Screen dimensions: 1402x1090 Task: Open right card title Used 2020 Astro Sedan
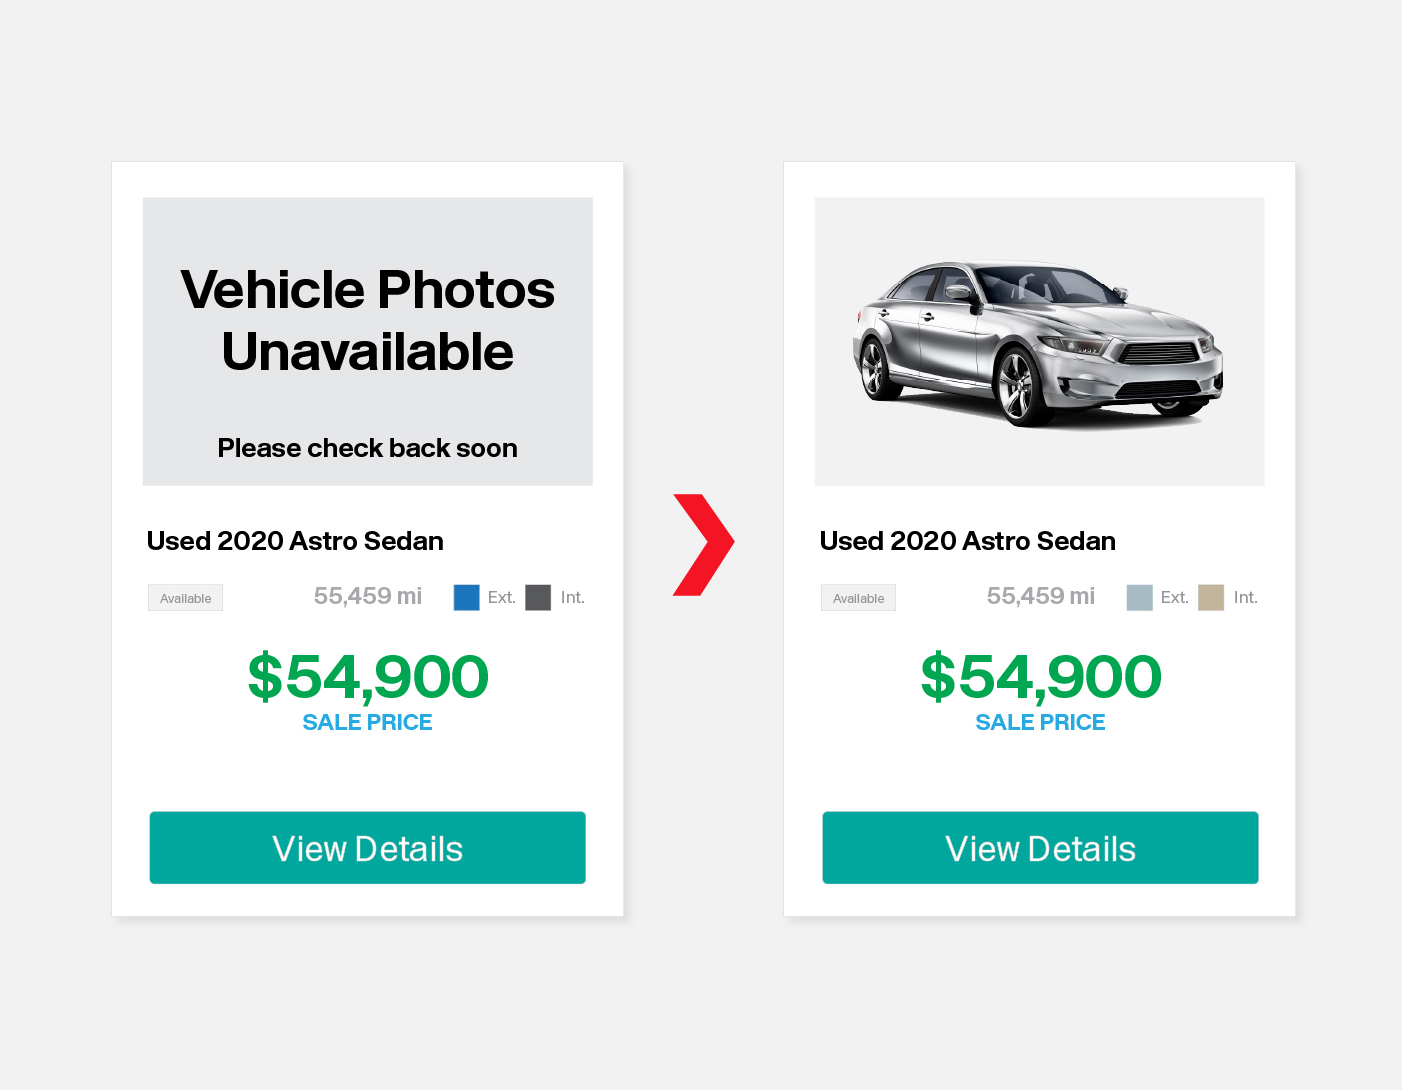coord(968,541)
